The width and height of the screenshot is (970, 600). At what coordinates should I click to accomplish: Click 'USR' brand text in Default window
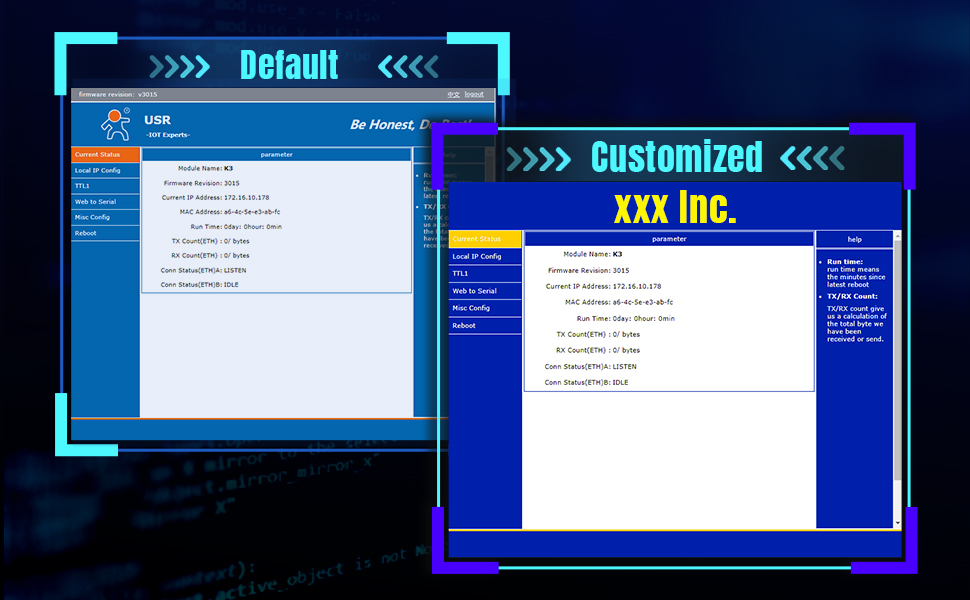158,120
